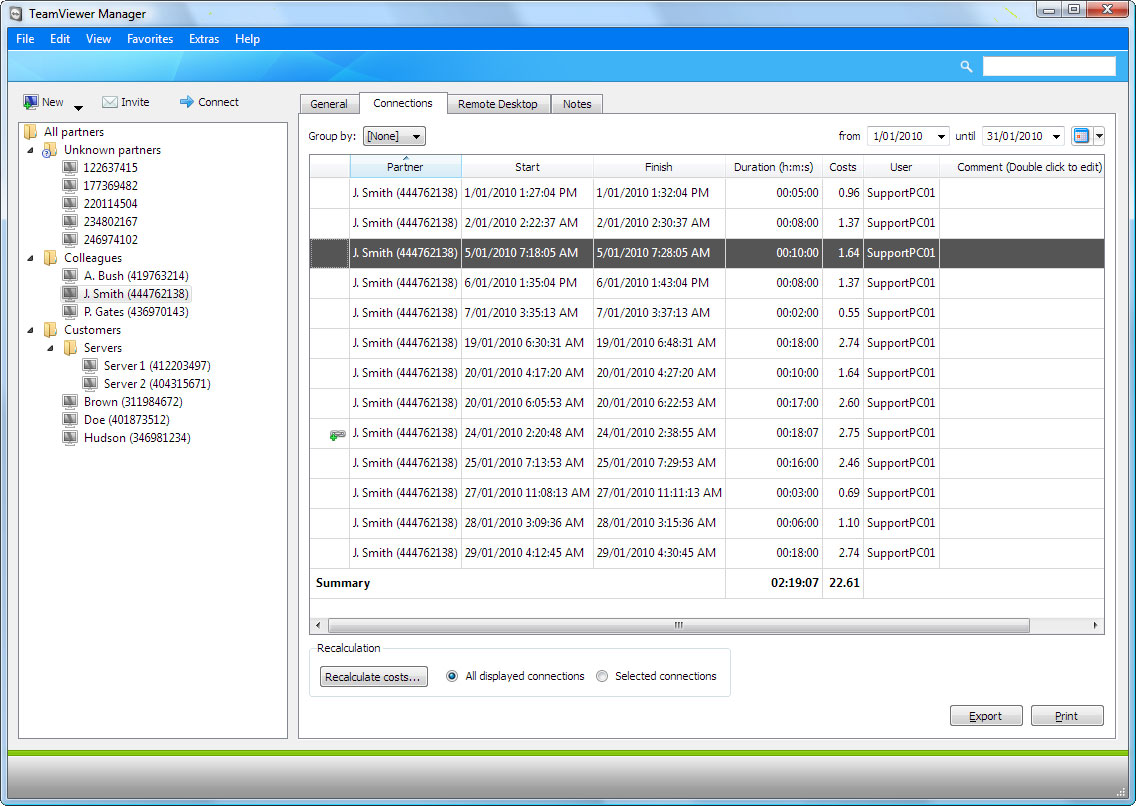Click computer icon beside J. Smith in tree
1136x806 pixels.
(x=70, y=293)
